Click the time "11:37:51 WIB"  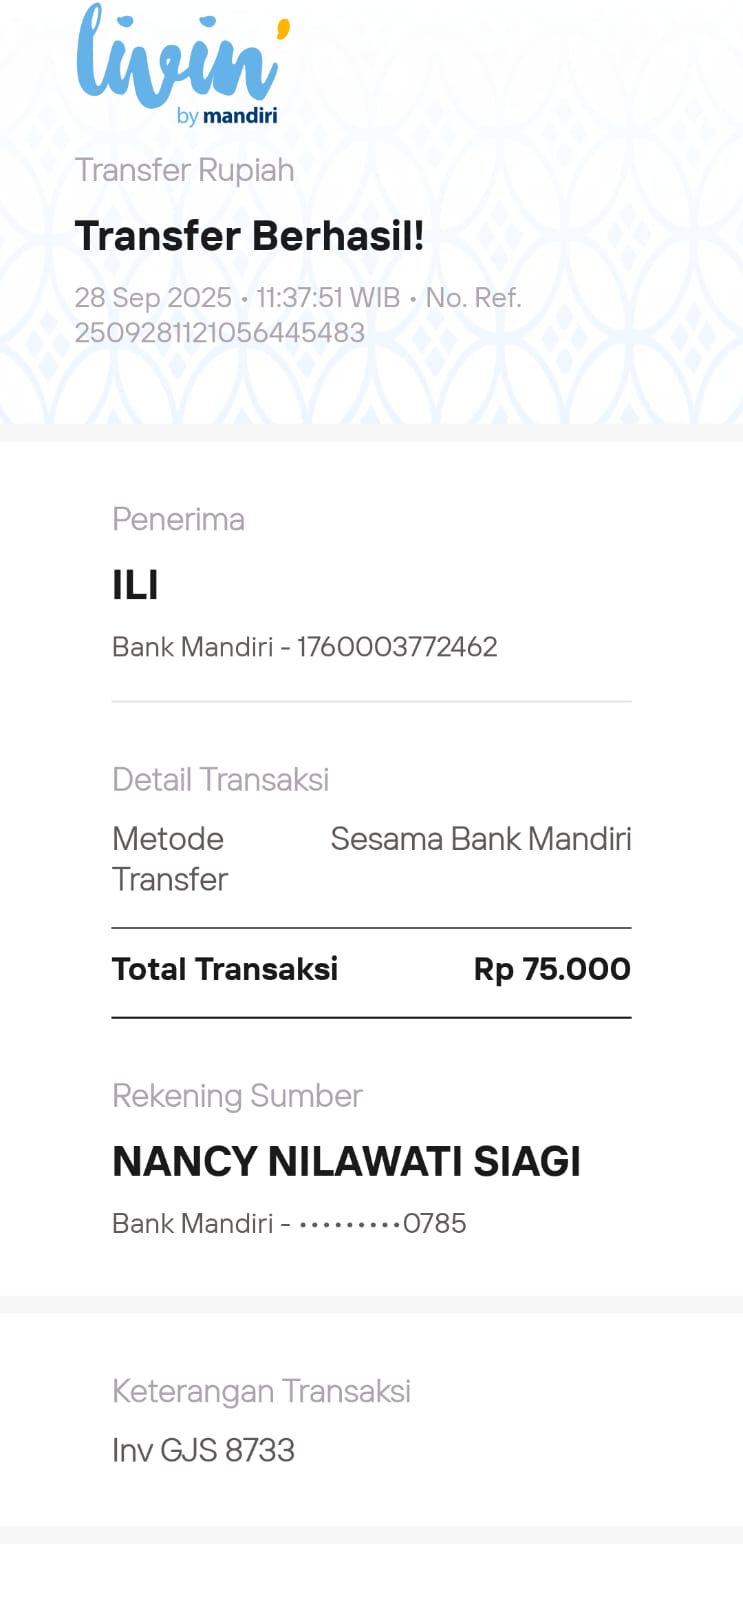click(328, 298)
